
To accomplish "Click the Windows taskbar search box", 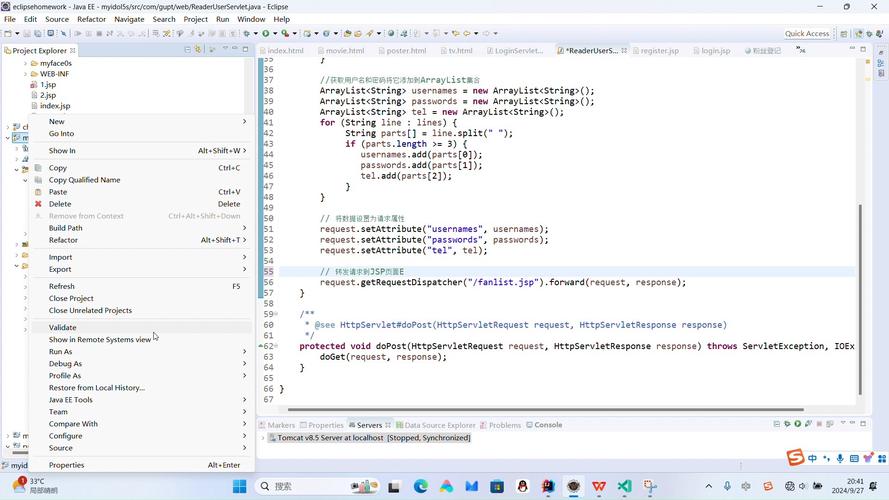I will [x=318, y=486].
